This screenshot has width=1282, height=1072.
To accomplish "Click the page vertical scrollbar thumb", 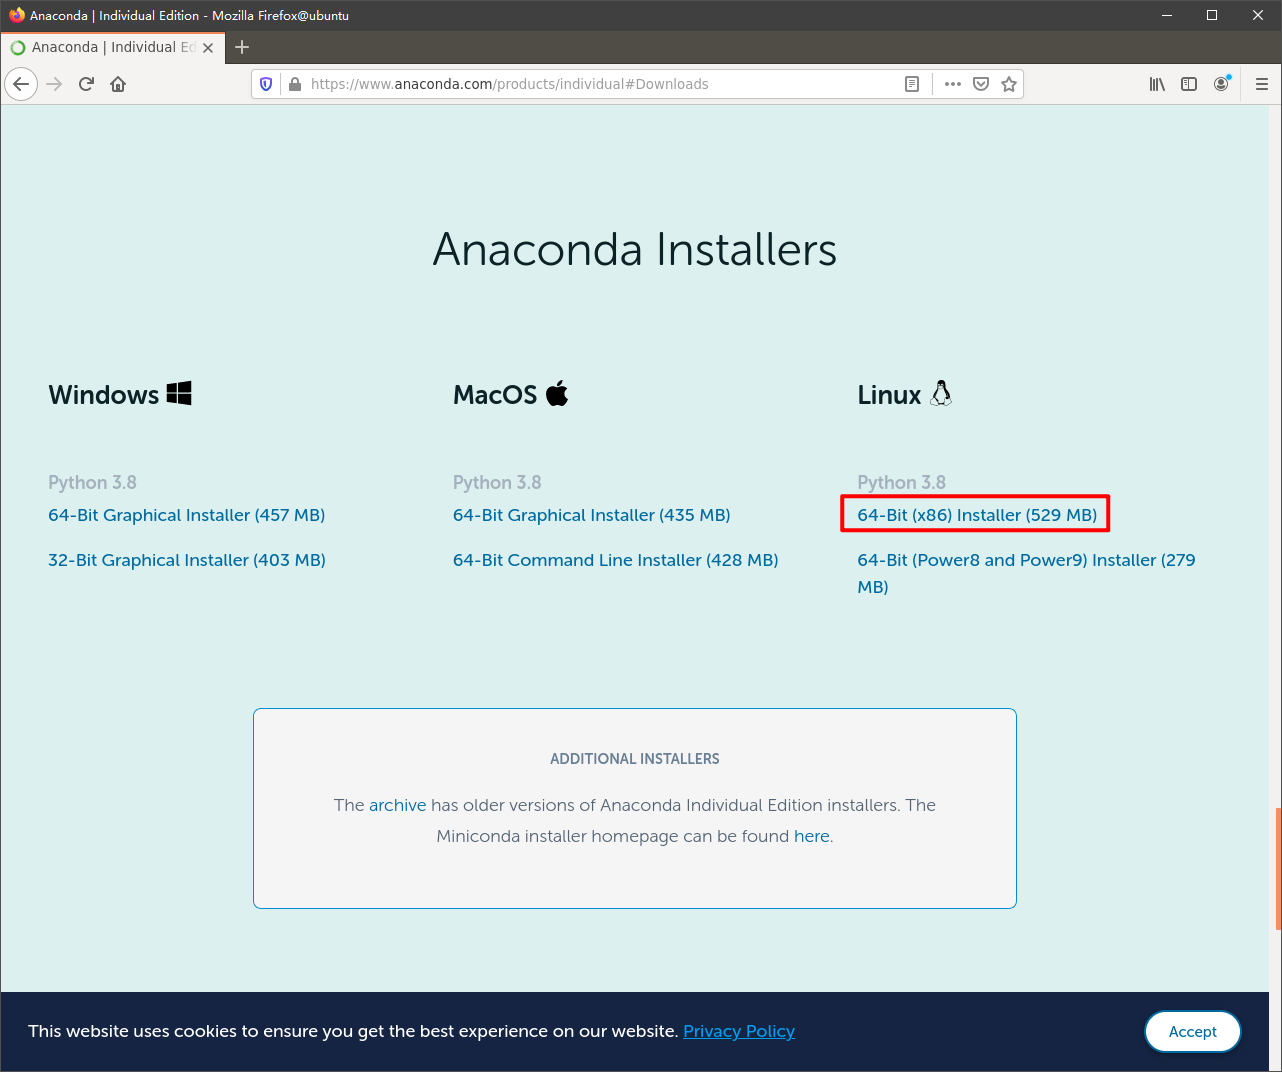I will tap(1278, 868).
